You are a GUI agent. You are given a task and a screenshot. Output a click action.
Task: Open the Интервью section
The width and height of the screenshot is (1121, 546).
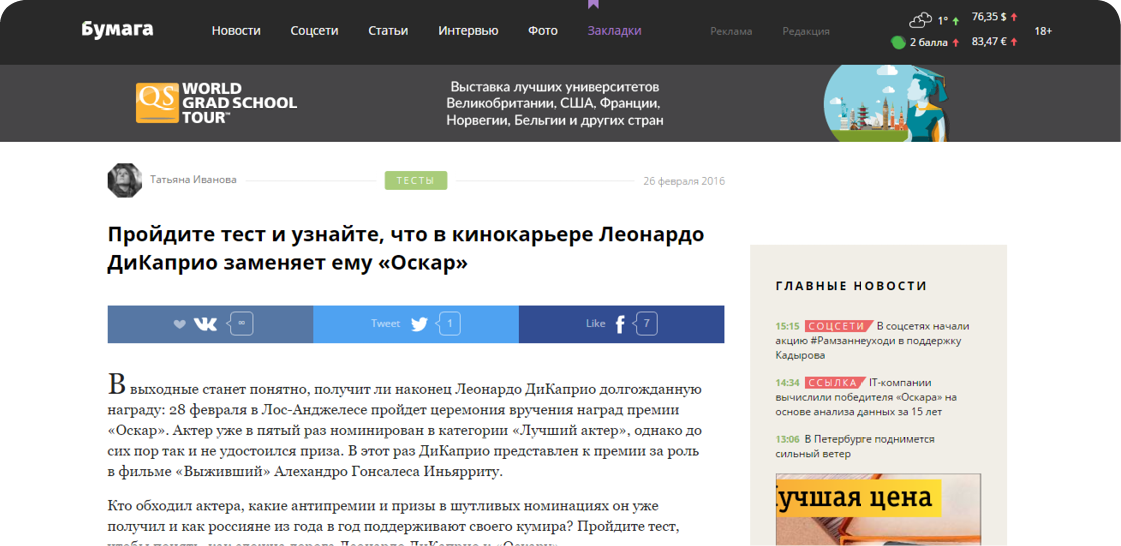click(468, 31)
